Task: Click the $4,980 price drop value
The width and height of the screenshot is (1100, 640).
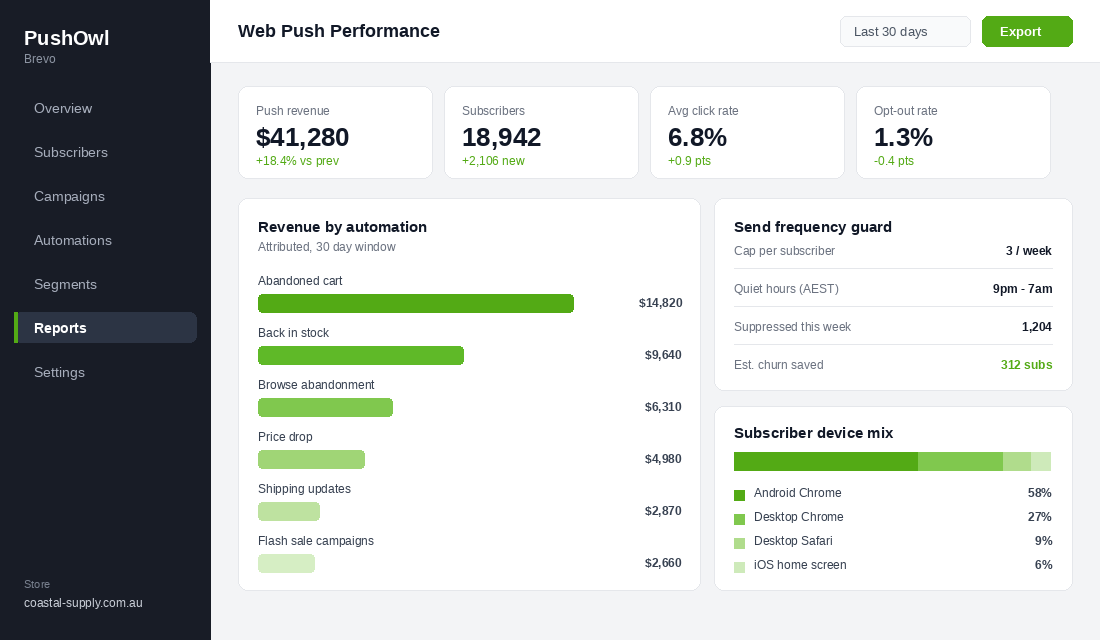Action: click(663, 459)
